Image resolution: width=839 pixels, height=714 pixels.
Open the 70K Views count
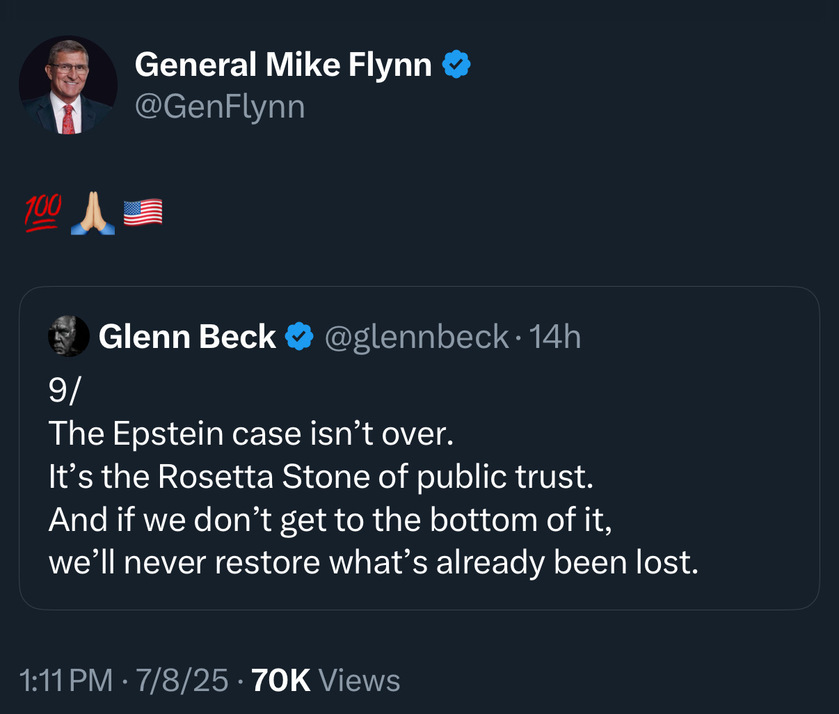click(x=325, y=680)
